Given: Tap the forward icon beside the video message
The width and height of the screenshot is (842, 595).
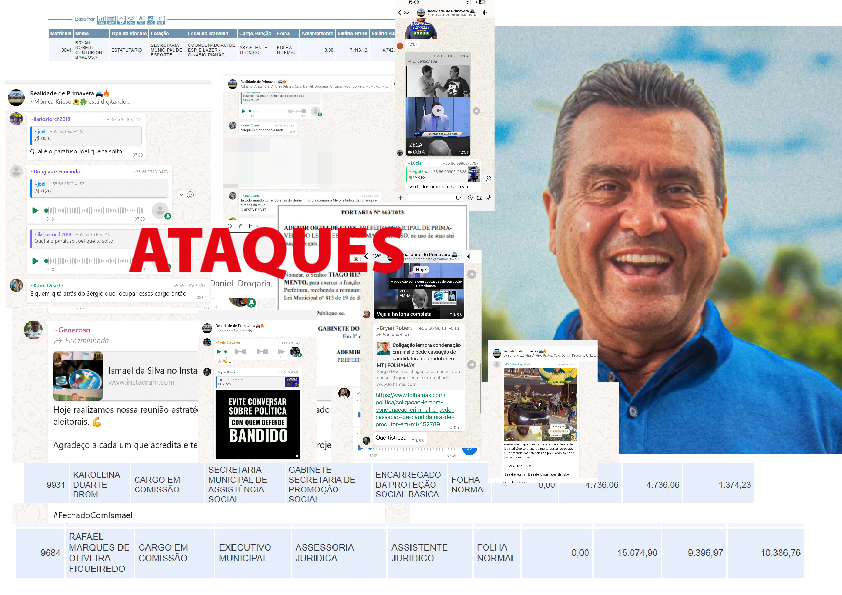Looking at the screenshot, I should coord(476,110).
